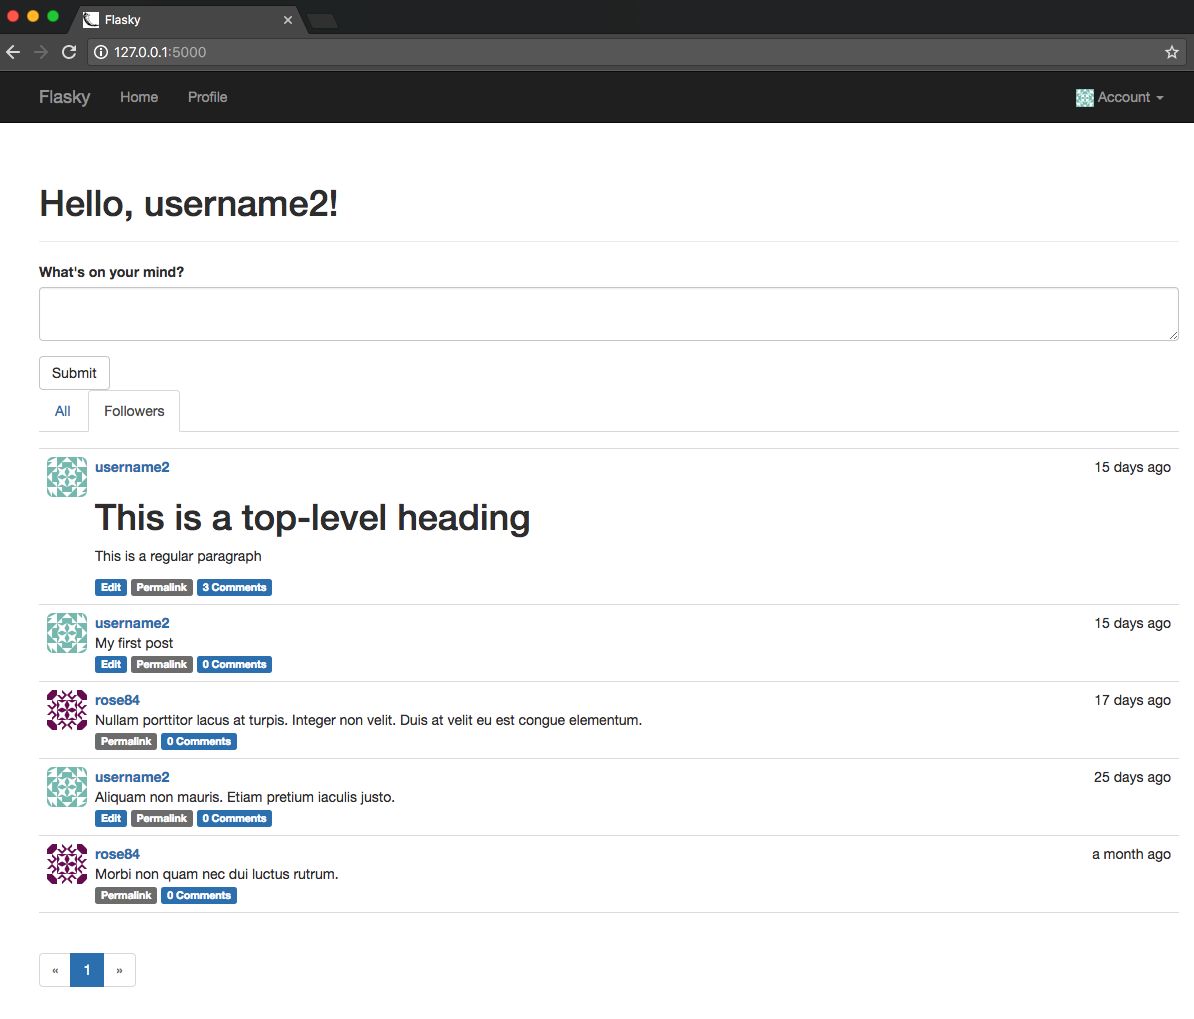Click the site information icon in the address bar
The width and height of the screenshot is (1194, 1019).
click(101, 52)
